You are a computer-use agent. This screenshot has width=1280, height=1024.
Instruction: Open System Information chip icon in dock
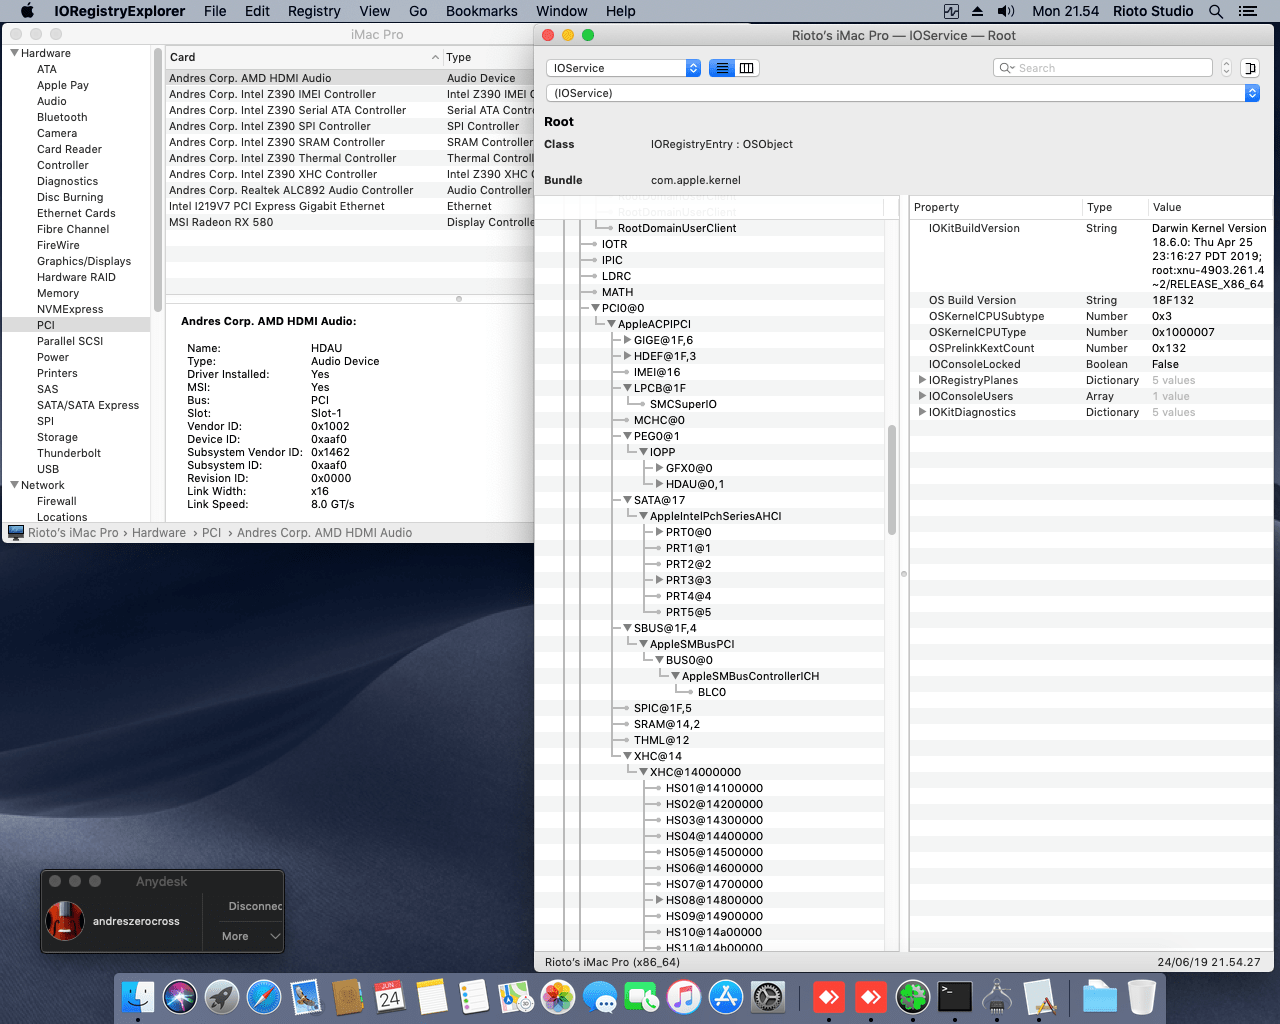point(997,997)
